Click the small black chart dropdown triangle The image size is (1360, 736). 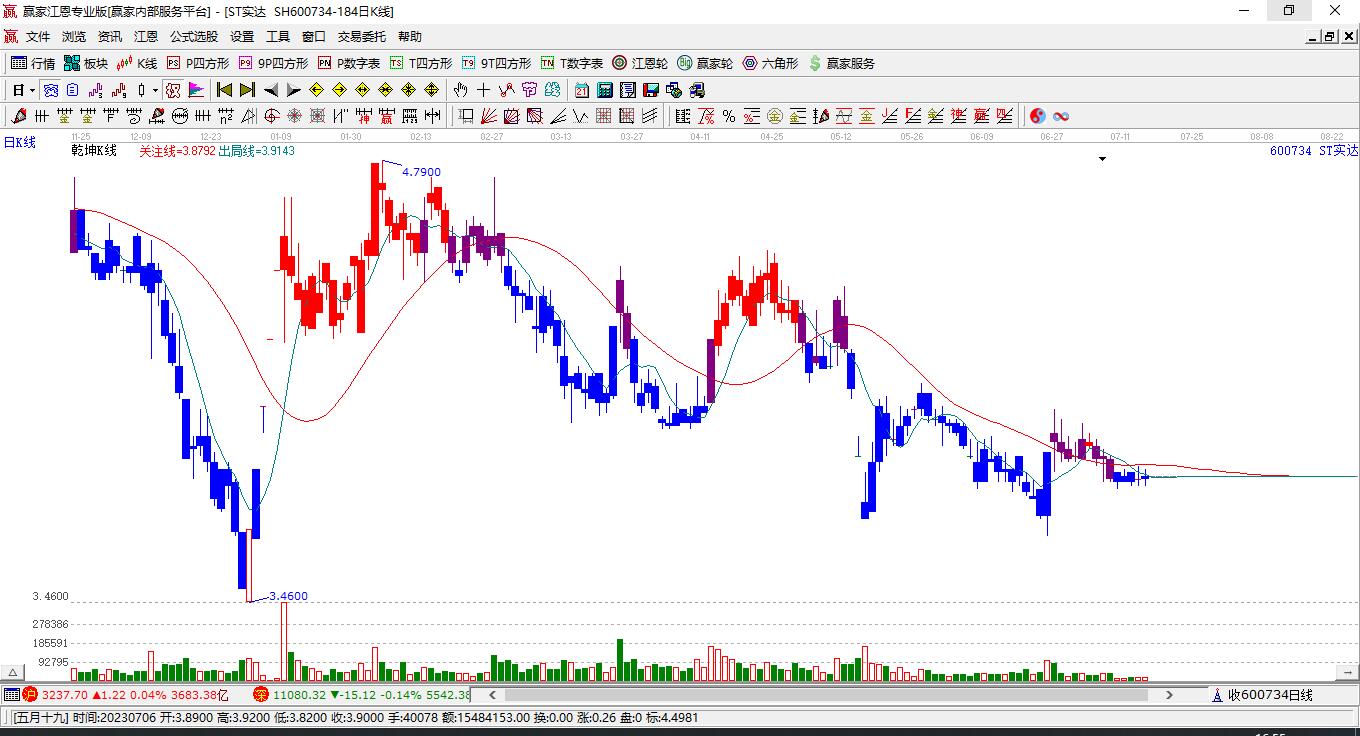coord(1102,158)
